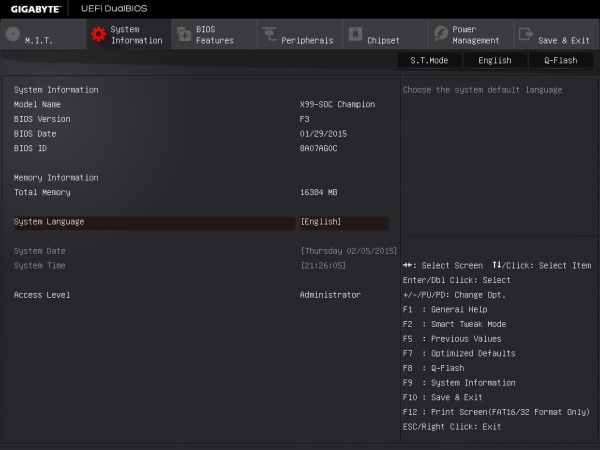
Task: Click the S.T.Mode button
Action: click(x=429, y=60)
